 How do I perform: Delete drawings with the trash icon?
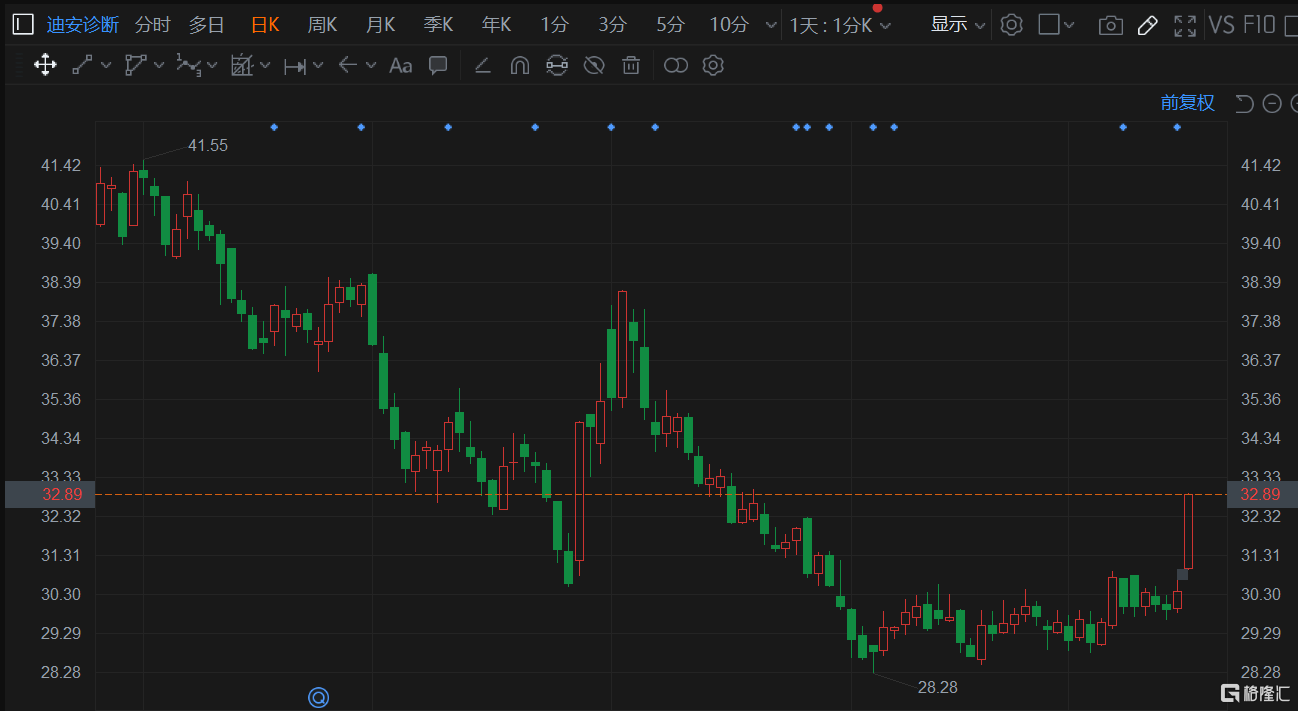click(631, 66)
